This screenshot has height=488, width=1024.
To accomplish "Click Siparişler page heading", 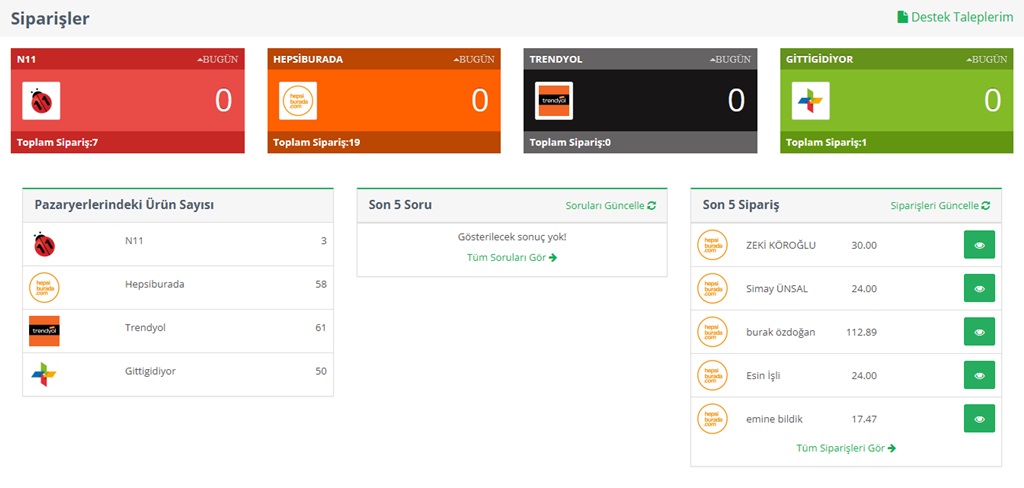I will 50,18.
